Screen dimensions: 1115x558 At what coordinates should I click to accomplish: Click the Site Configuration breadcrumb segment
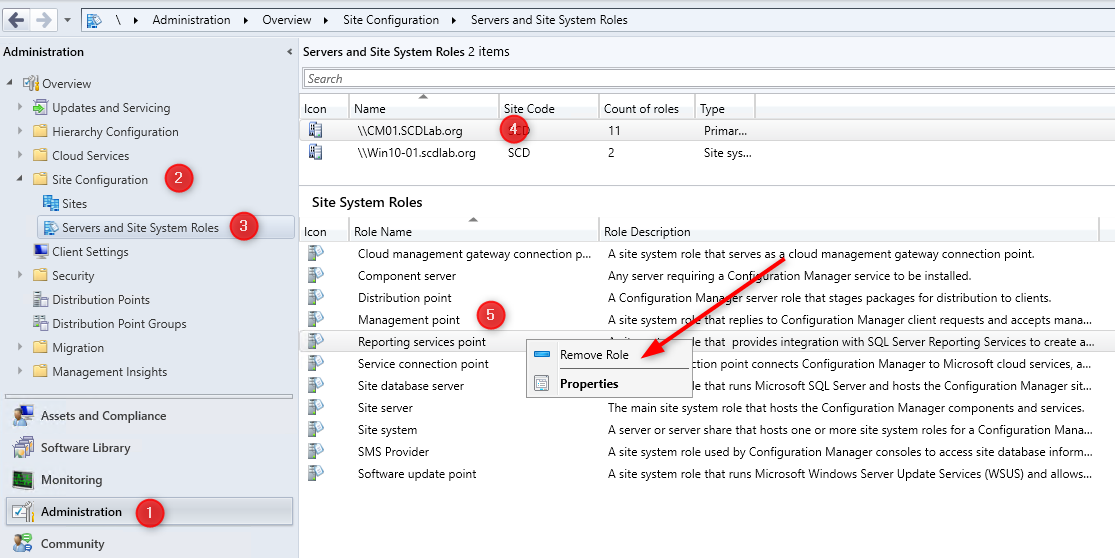[391, 20]
